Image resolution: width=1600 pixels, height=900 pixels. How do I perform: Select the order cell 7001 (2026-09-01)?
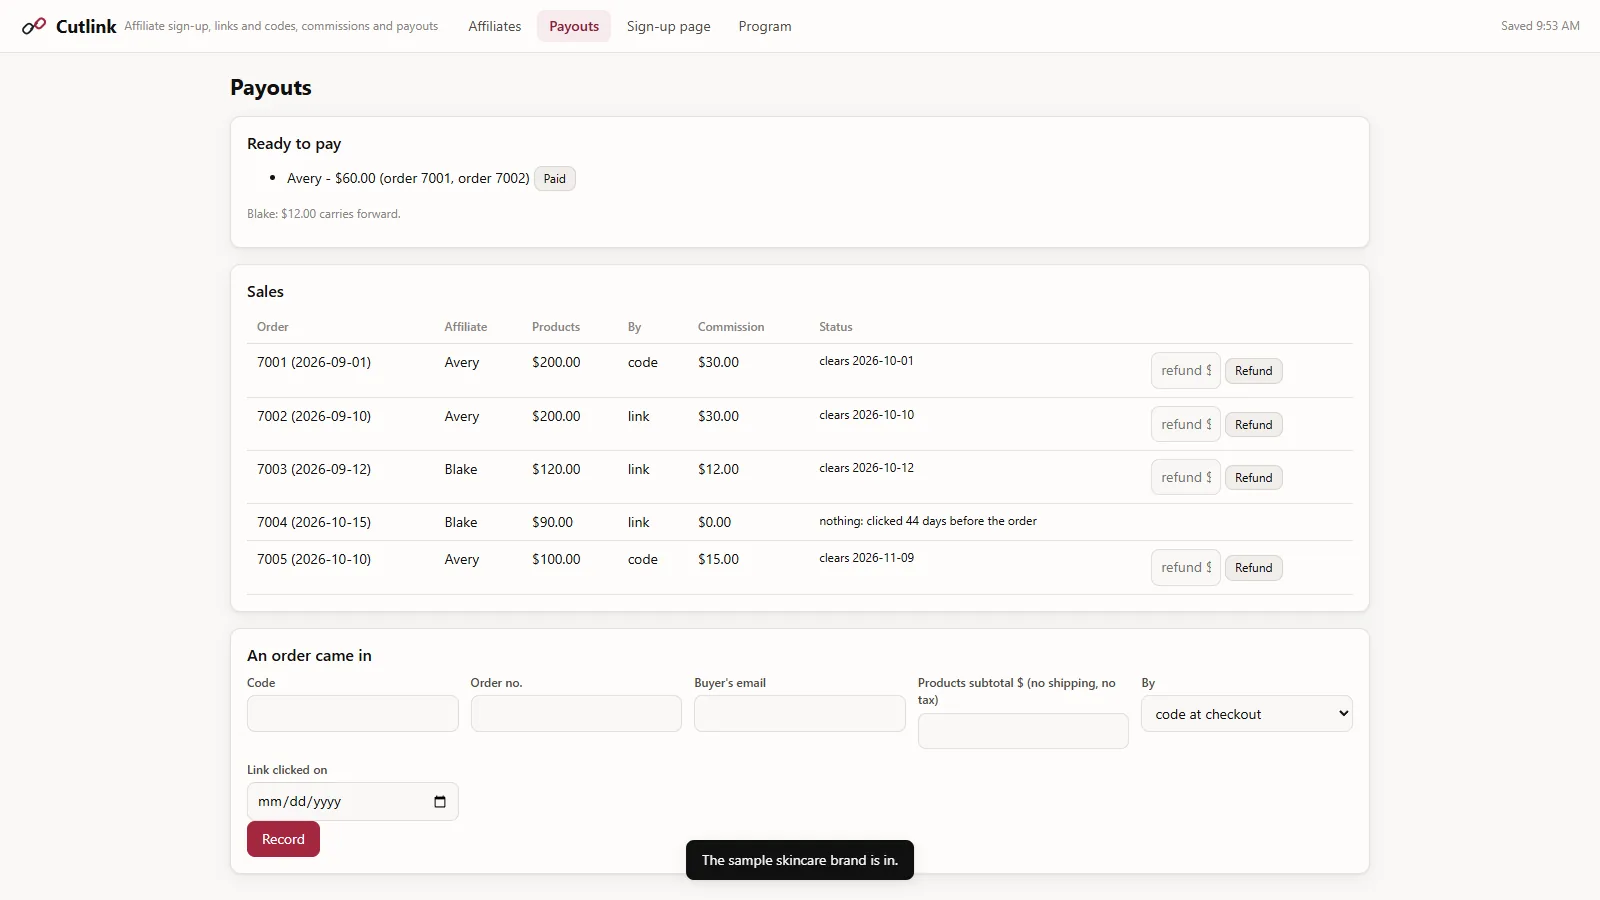click(x=314, y=362)
